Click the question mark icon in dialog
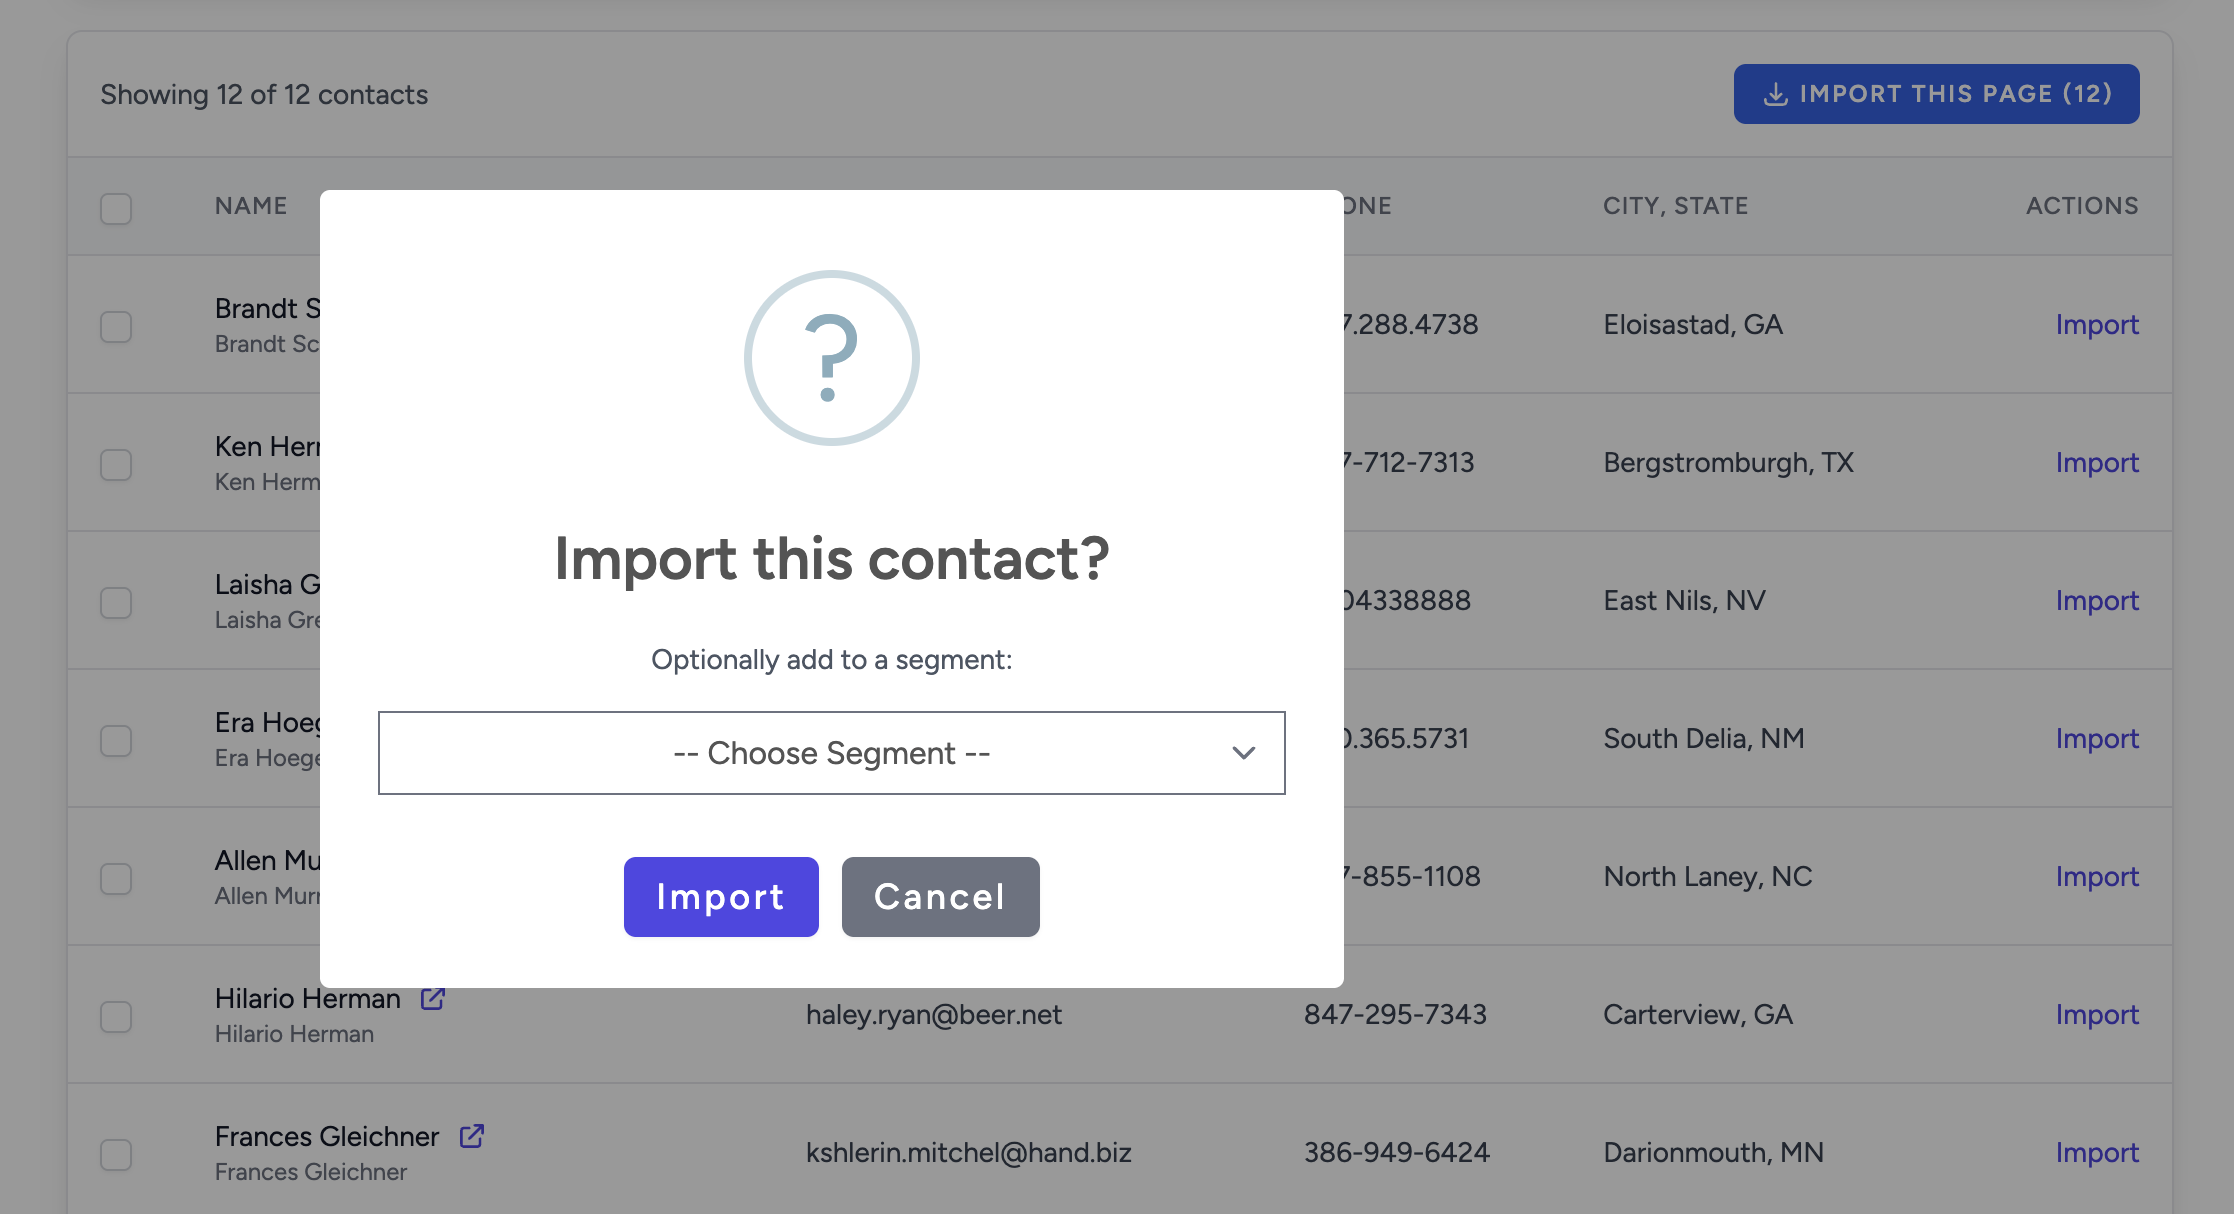2234x1214 pixels. [831, 358]
